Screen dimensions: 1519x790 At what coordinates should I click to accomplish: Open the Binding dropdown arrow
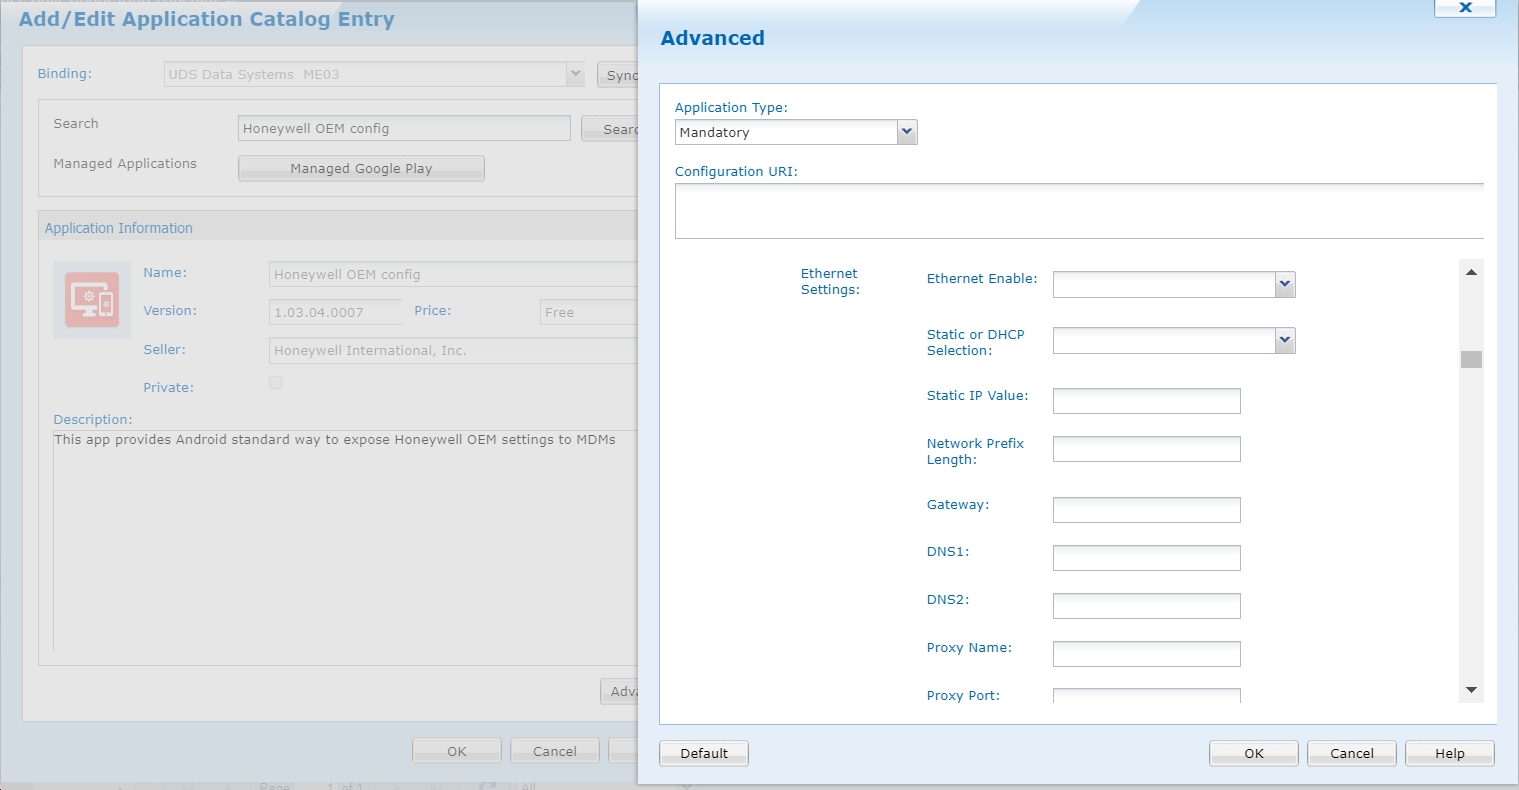(575, 74)
